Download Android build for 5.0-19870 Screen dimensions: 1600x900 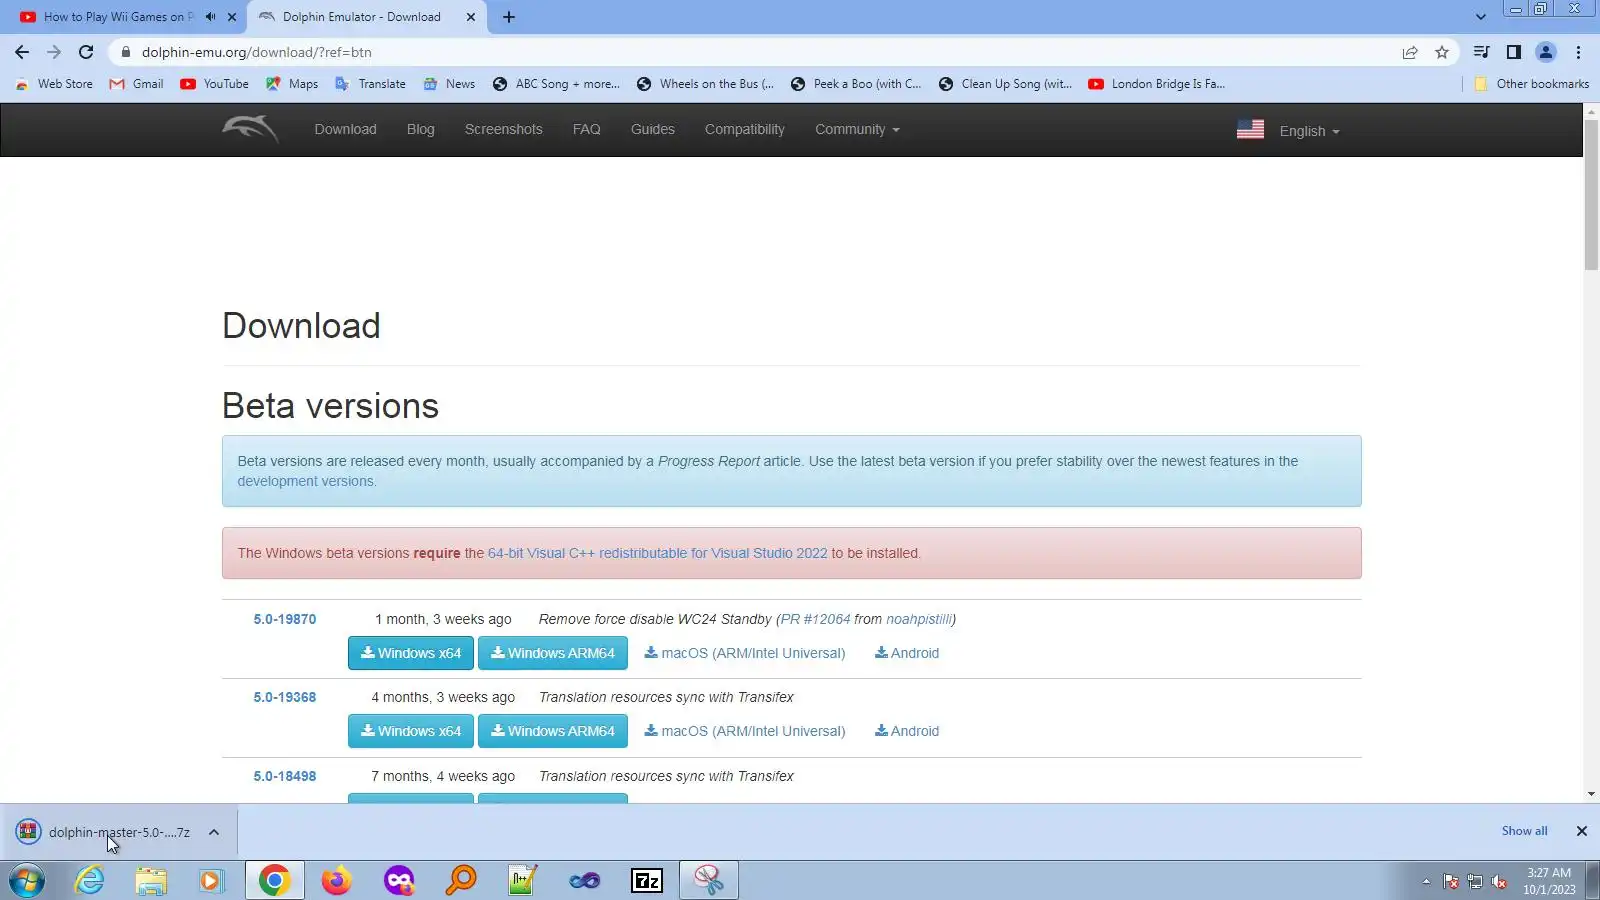coord(907,653)
